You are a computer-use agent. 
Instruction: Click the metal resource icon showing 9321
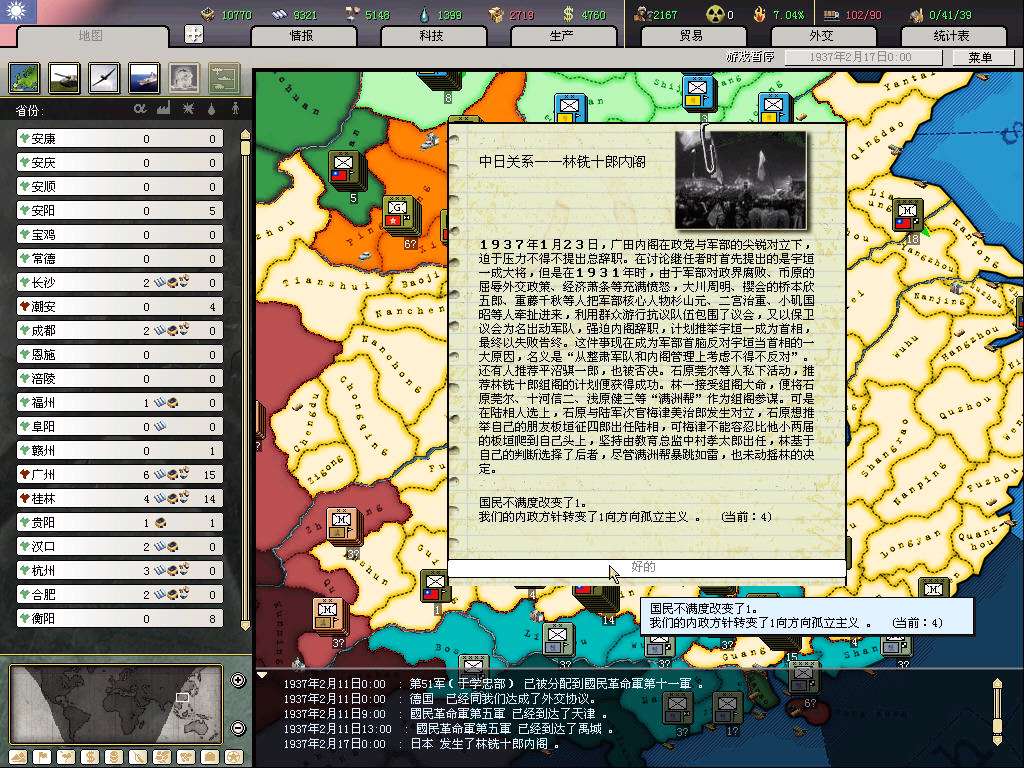[280, 14]
